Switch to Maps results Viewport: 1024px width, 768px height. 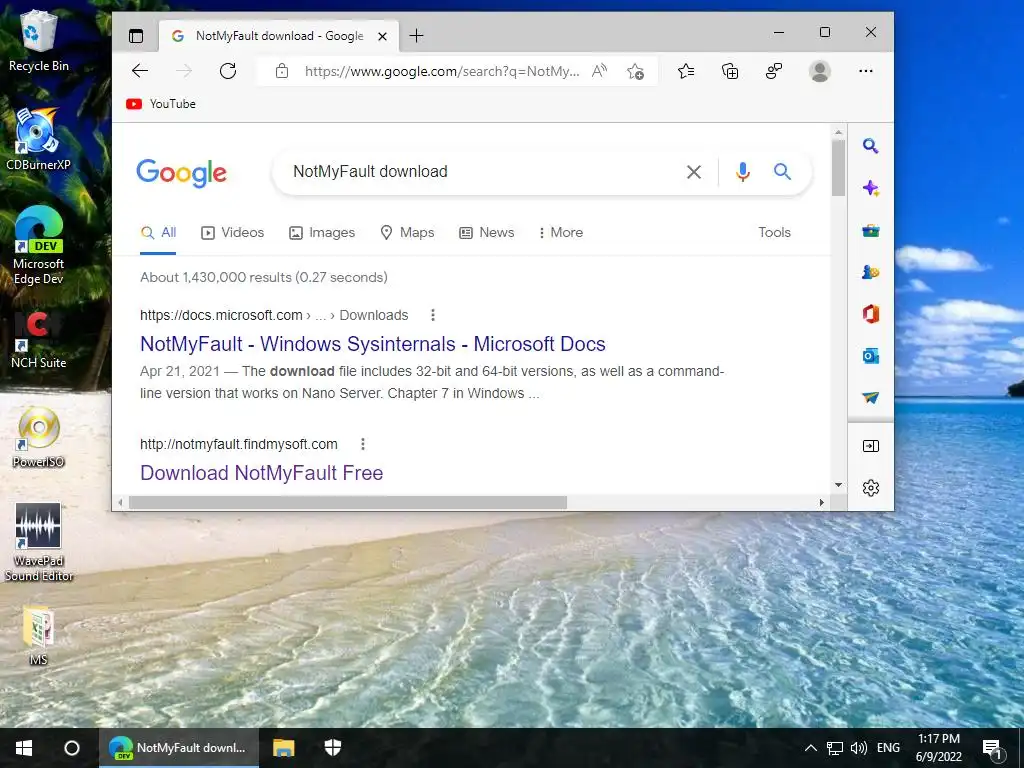pyautogui.click(x=407, y=232)
